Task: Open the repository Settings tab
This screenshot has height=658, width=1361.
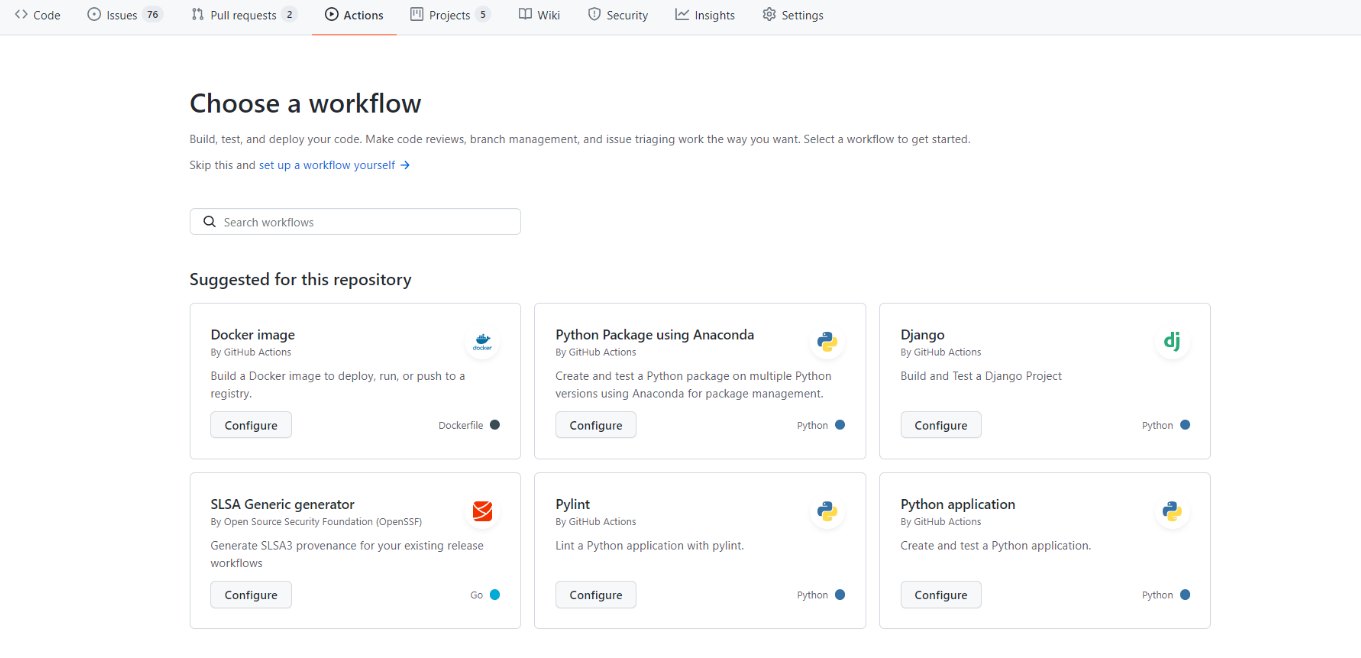Action: pos(793,15)
